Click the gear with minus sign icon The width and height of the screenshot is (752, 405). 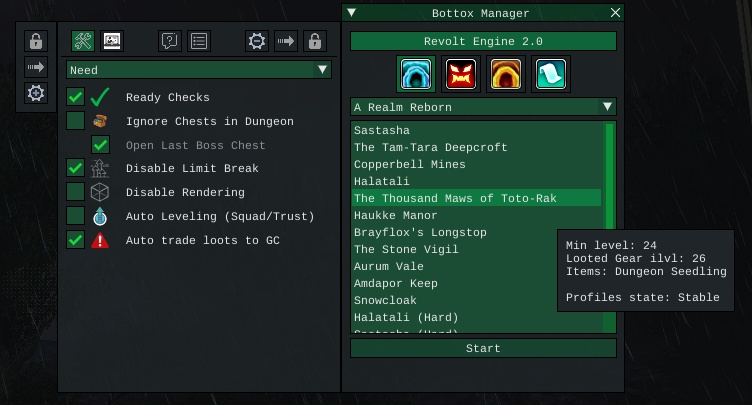257,41
